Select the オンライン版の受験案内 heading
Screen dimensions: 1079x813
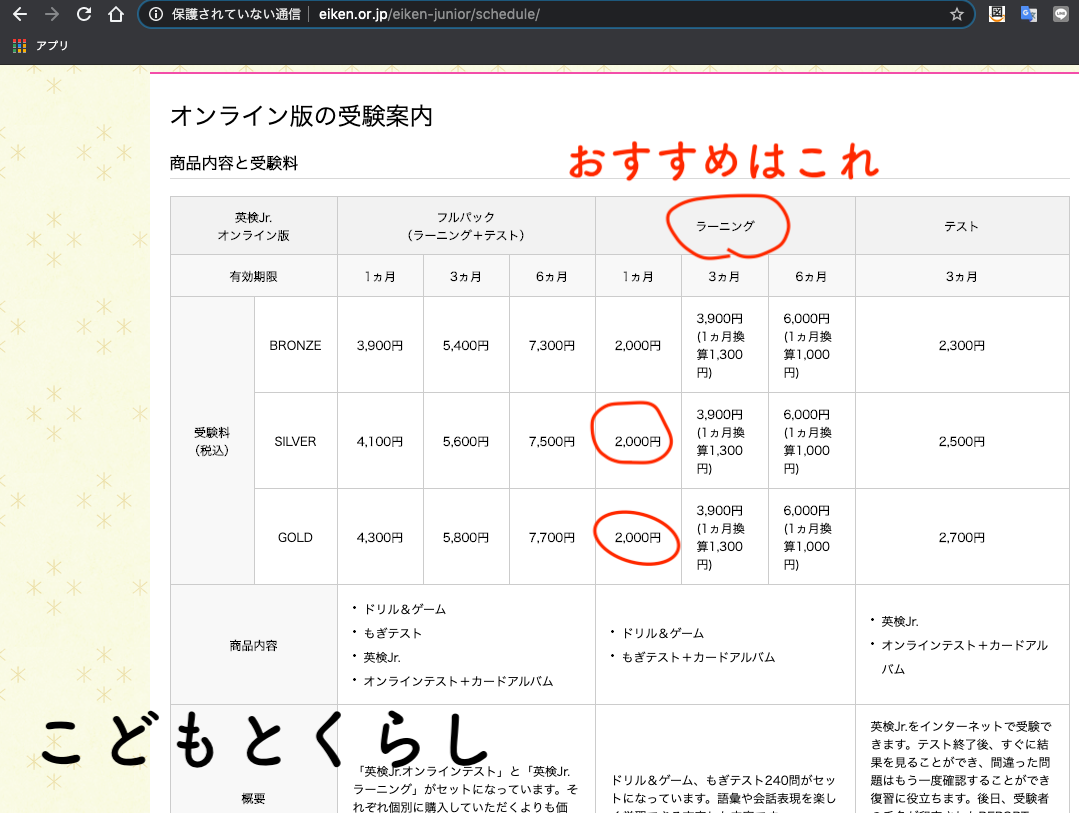301,116
